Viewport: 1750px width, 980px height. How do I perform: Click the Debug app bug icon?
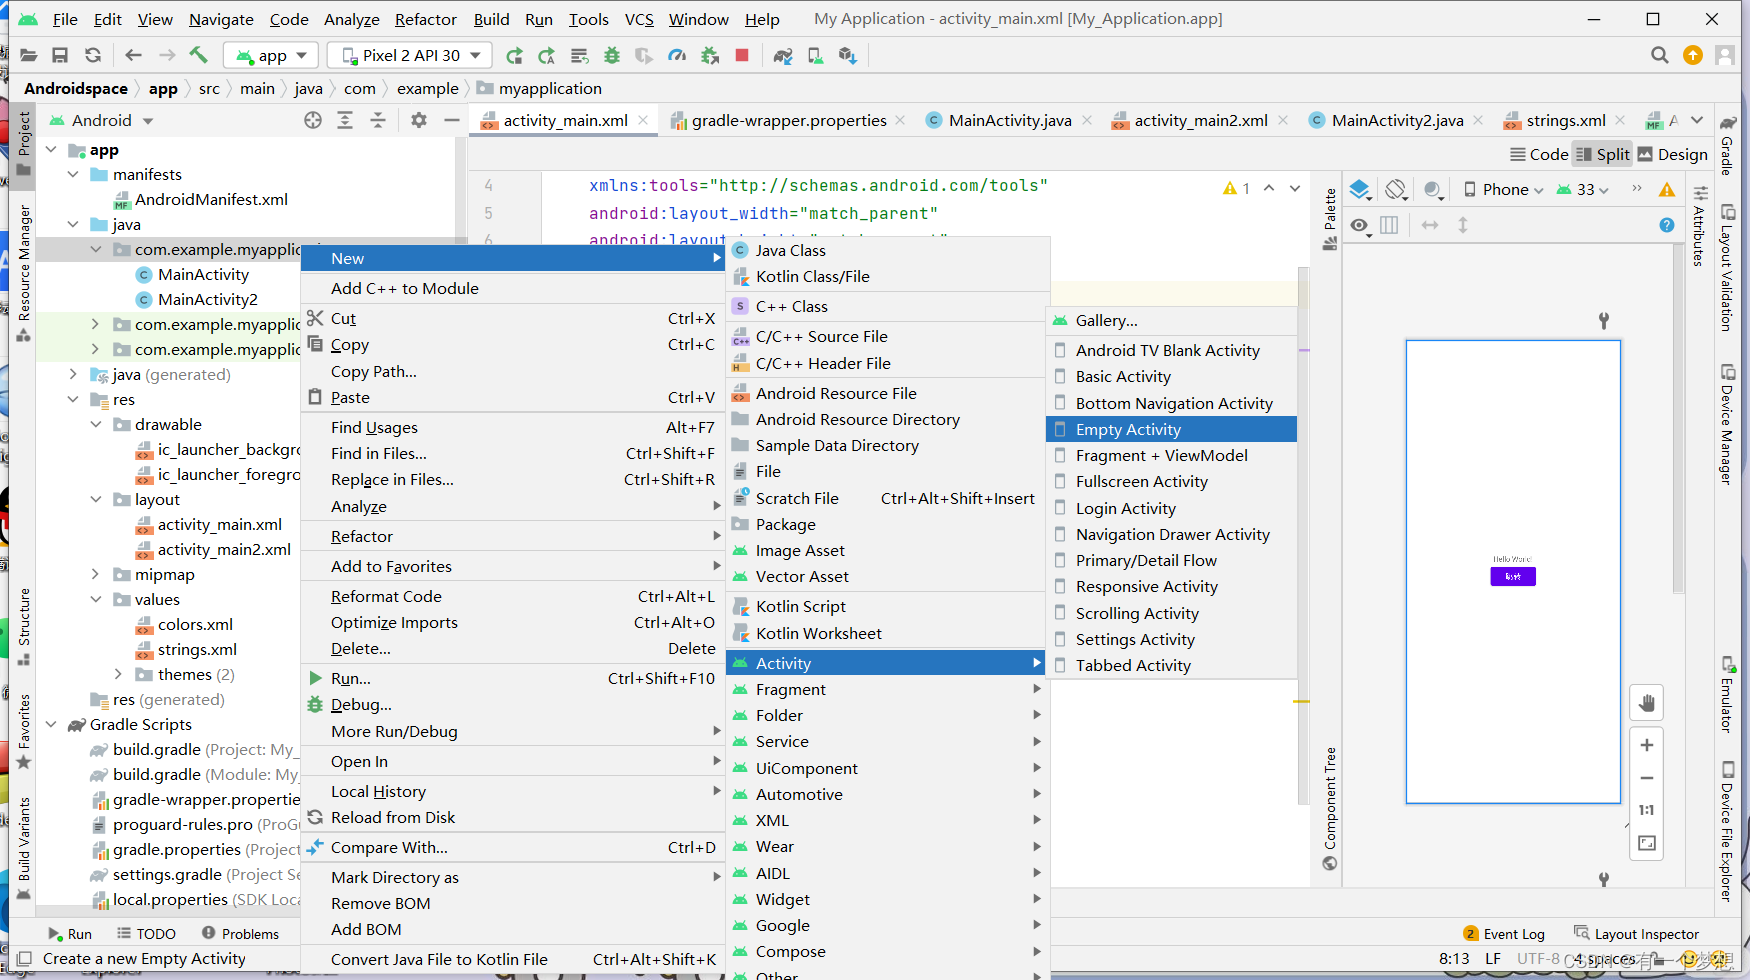pyautogui.click(x=612, y=55)
